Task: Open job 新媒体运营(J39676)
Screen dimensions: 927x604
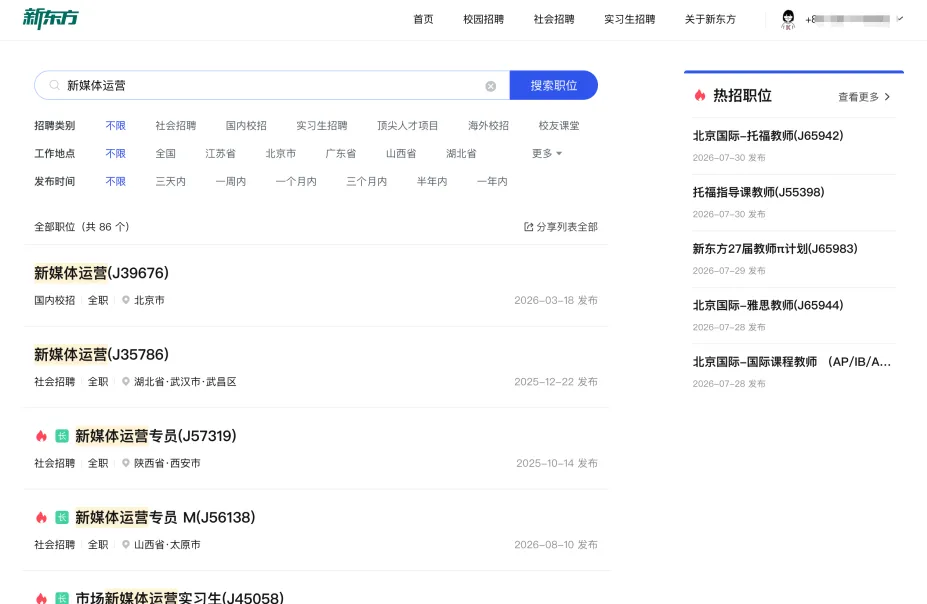Action: 101,273
